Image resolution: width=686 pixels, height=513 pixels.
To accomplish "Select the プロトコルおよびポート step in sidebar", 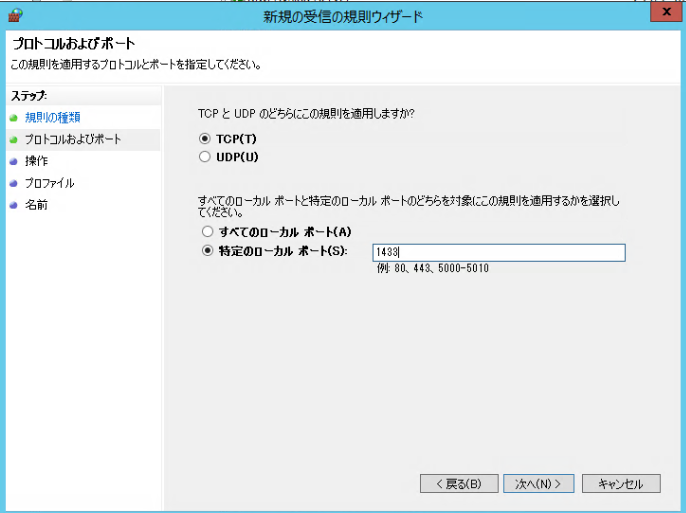I will [73, 139].
